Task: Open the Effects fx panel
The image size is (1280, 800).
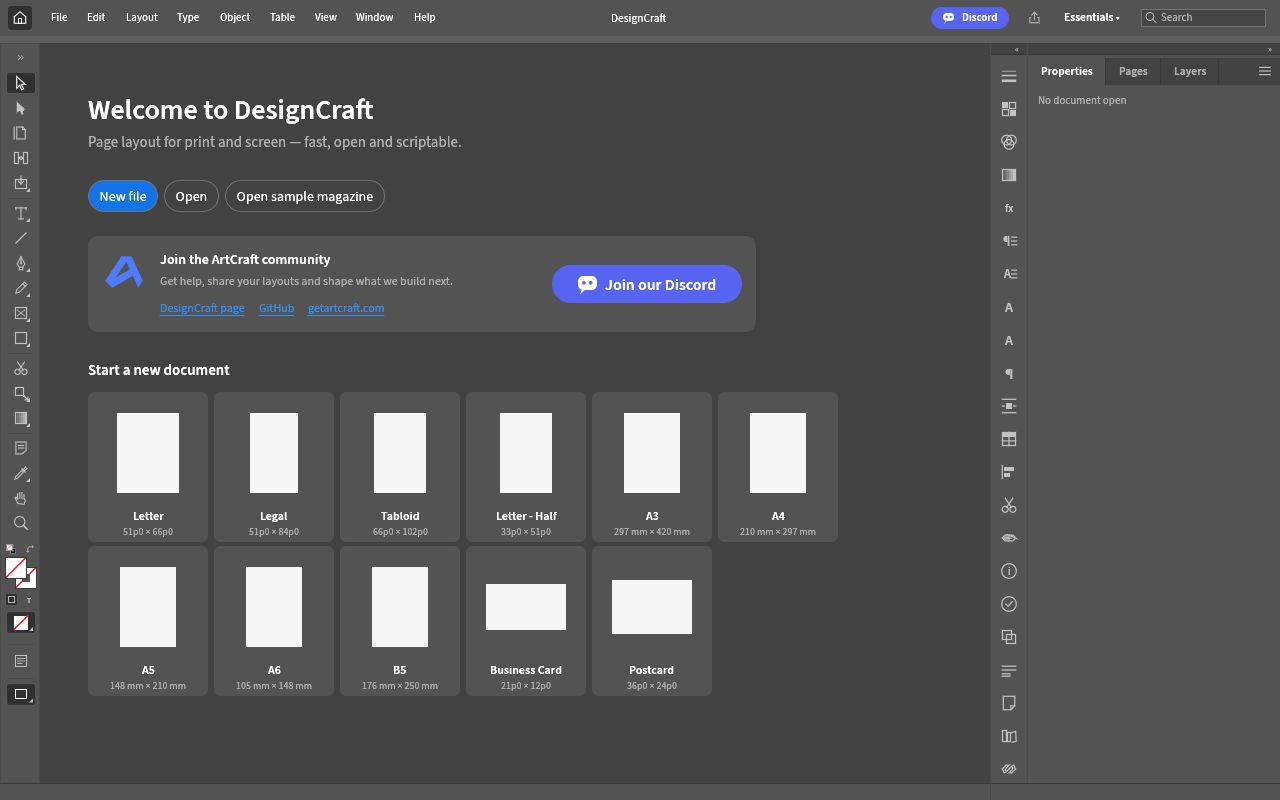Action: 1009,208
